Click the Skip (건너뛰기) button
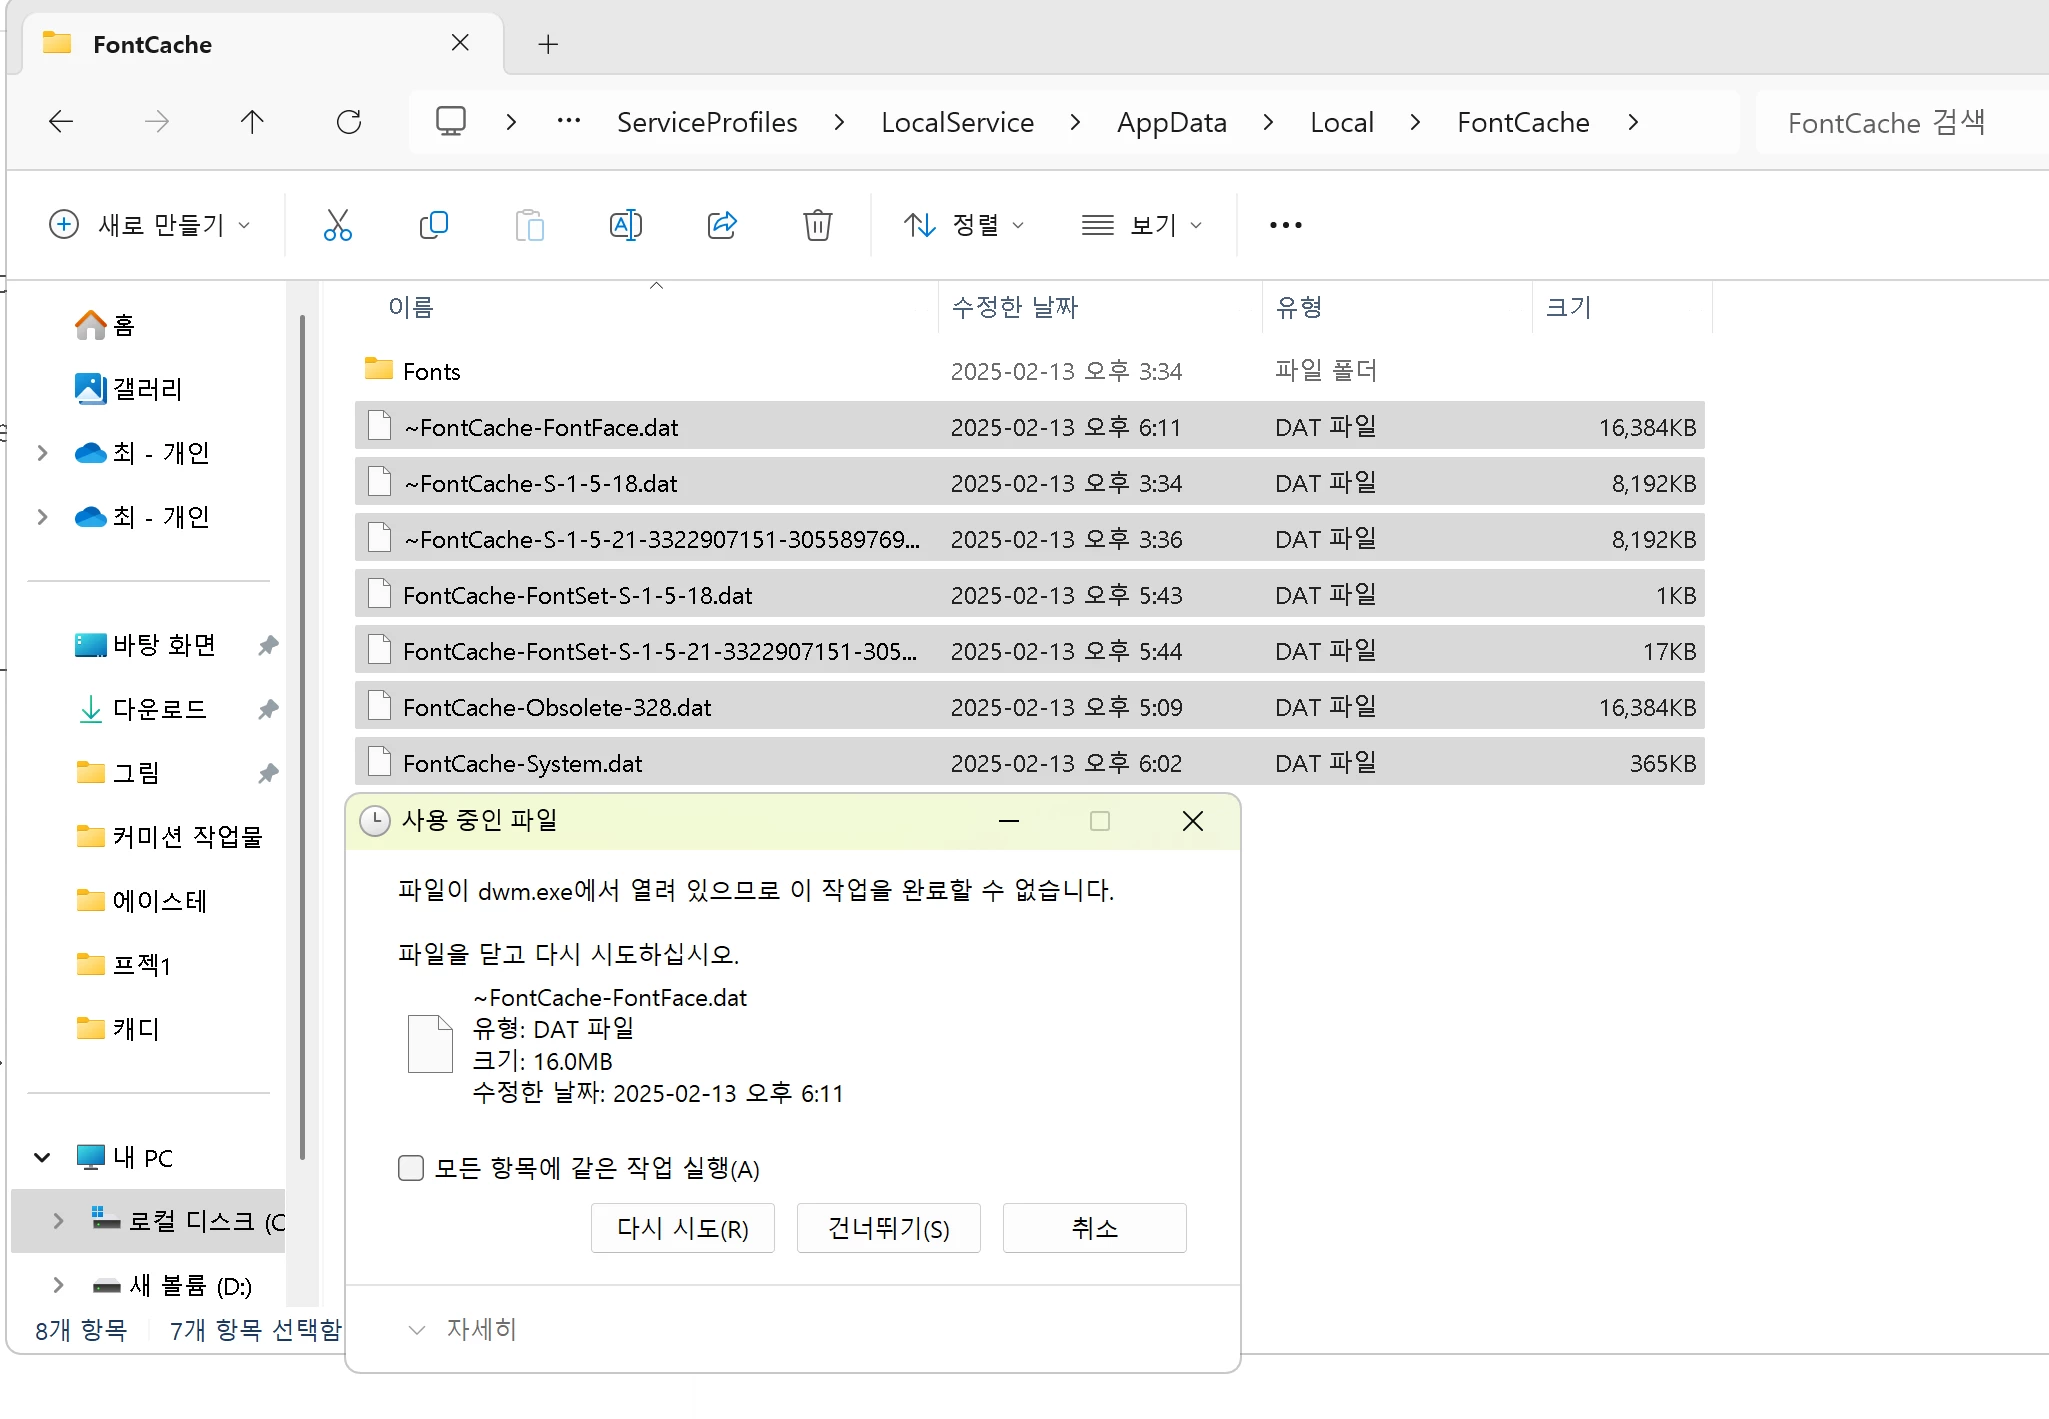2049x1419 pixels. [888, 1228]
